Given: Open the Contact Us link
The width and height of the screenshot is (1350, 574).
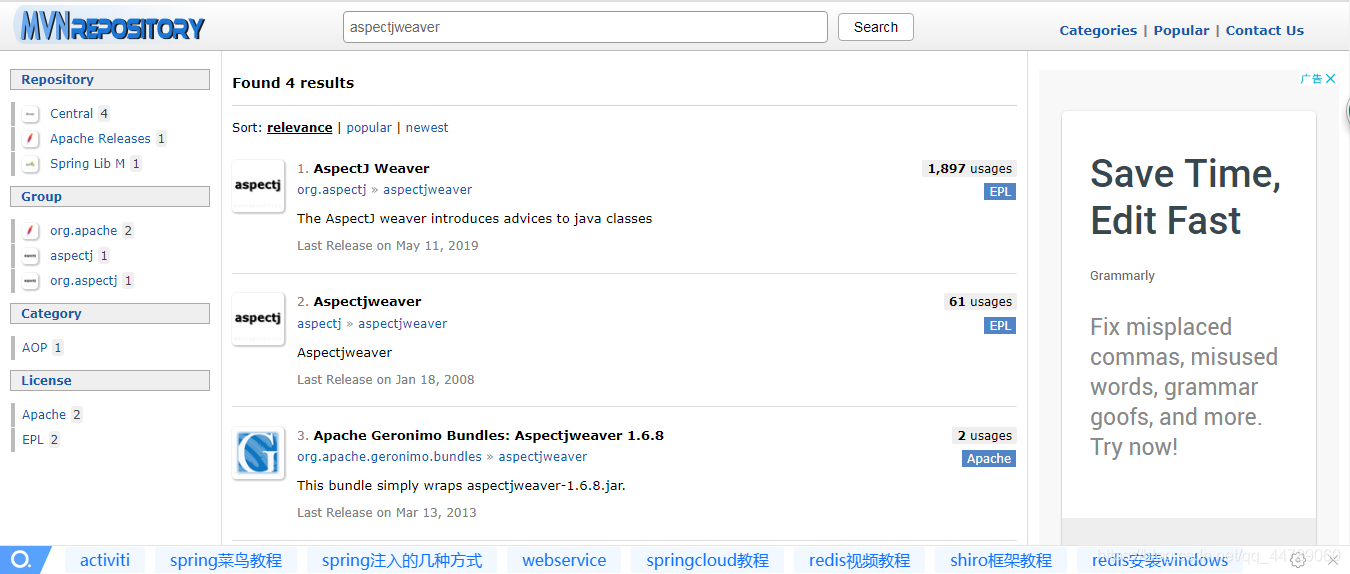Looking at the screenshot, I should (1265, 30).
